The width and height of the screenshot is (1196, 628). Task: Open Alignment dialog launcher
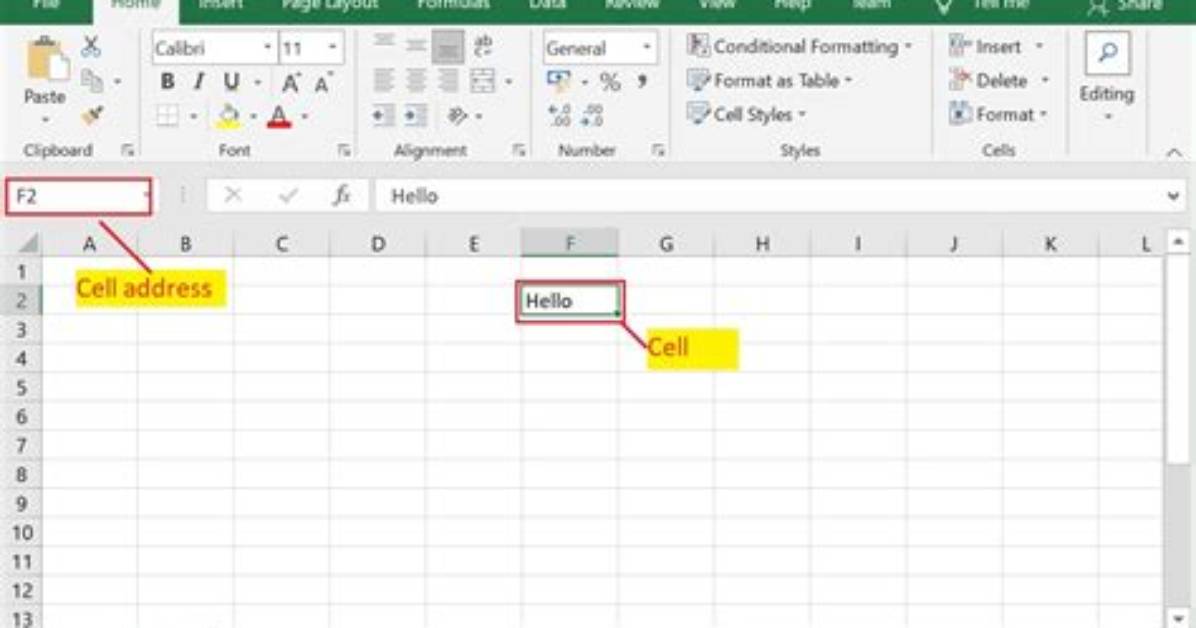[519, 150]
